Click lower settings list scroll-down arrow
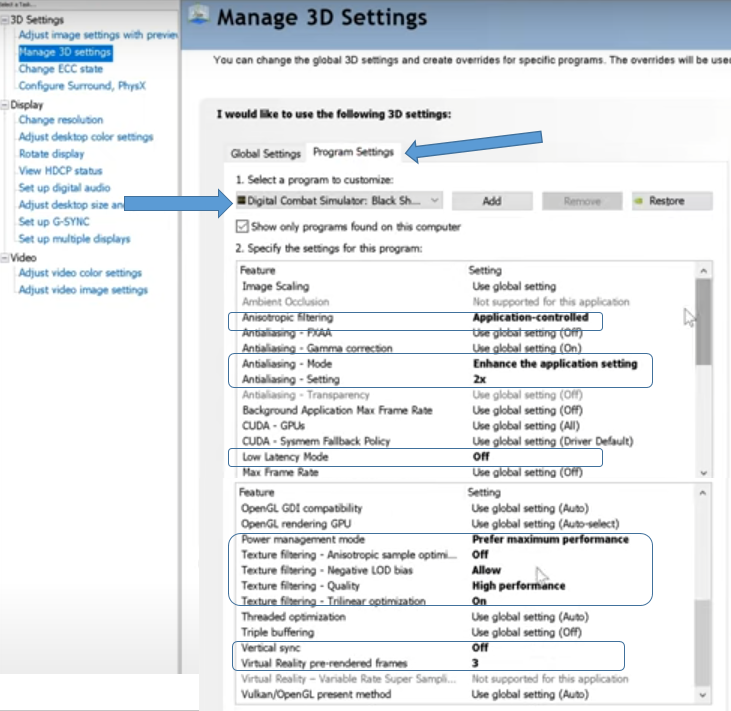Screen dimensions: 731x711 [703, 695]
